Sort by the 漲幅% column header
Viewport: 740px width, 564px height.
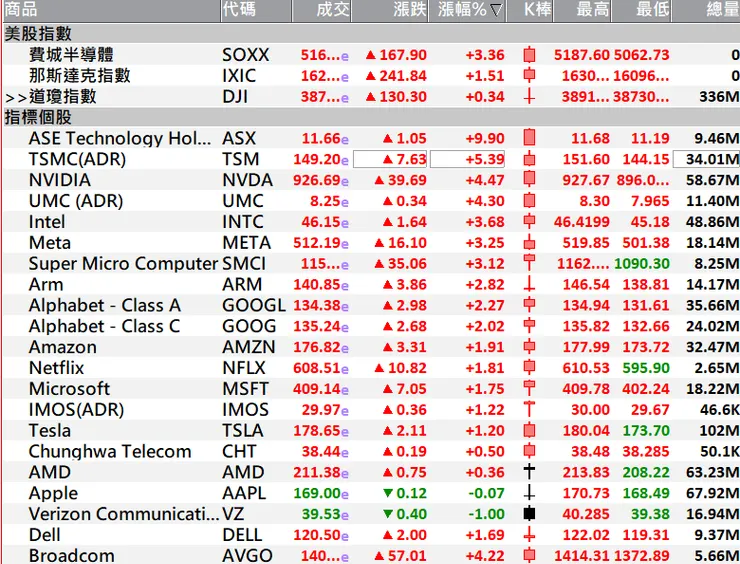(467, 10)
